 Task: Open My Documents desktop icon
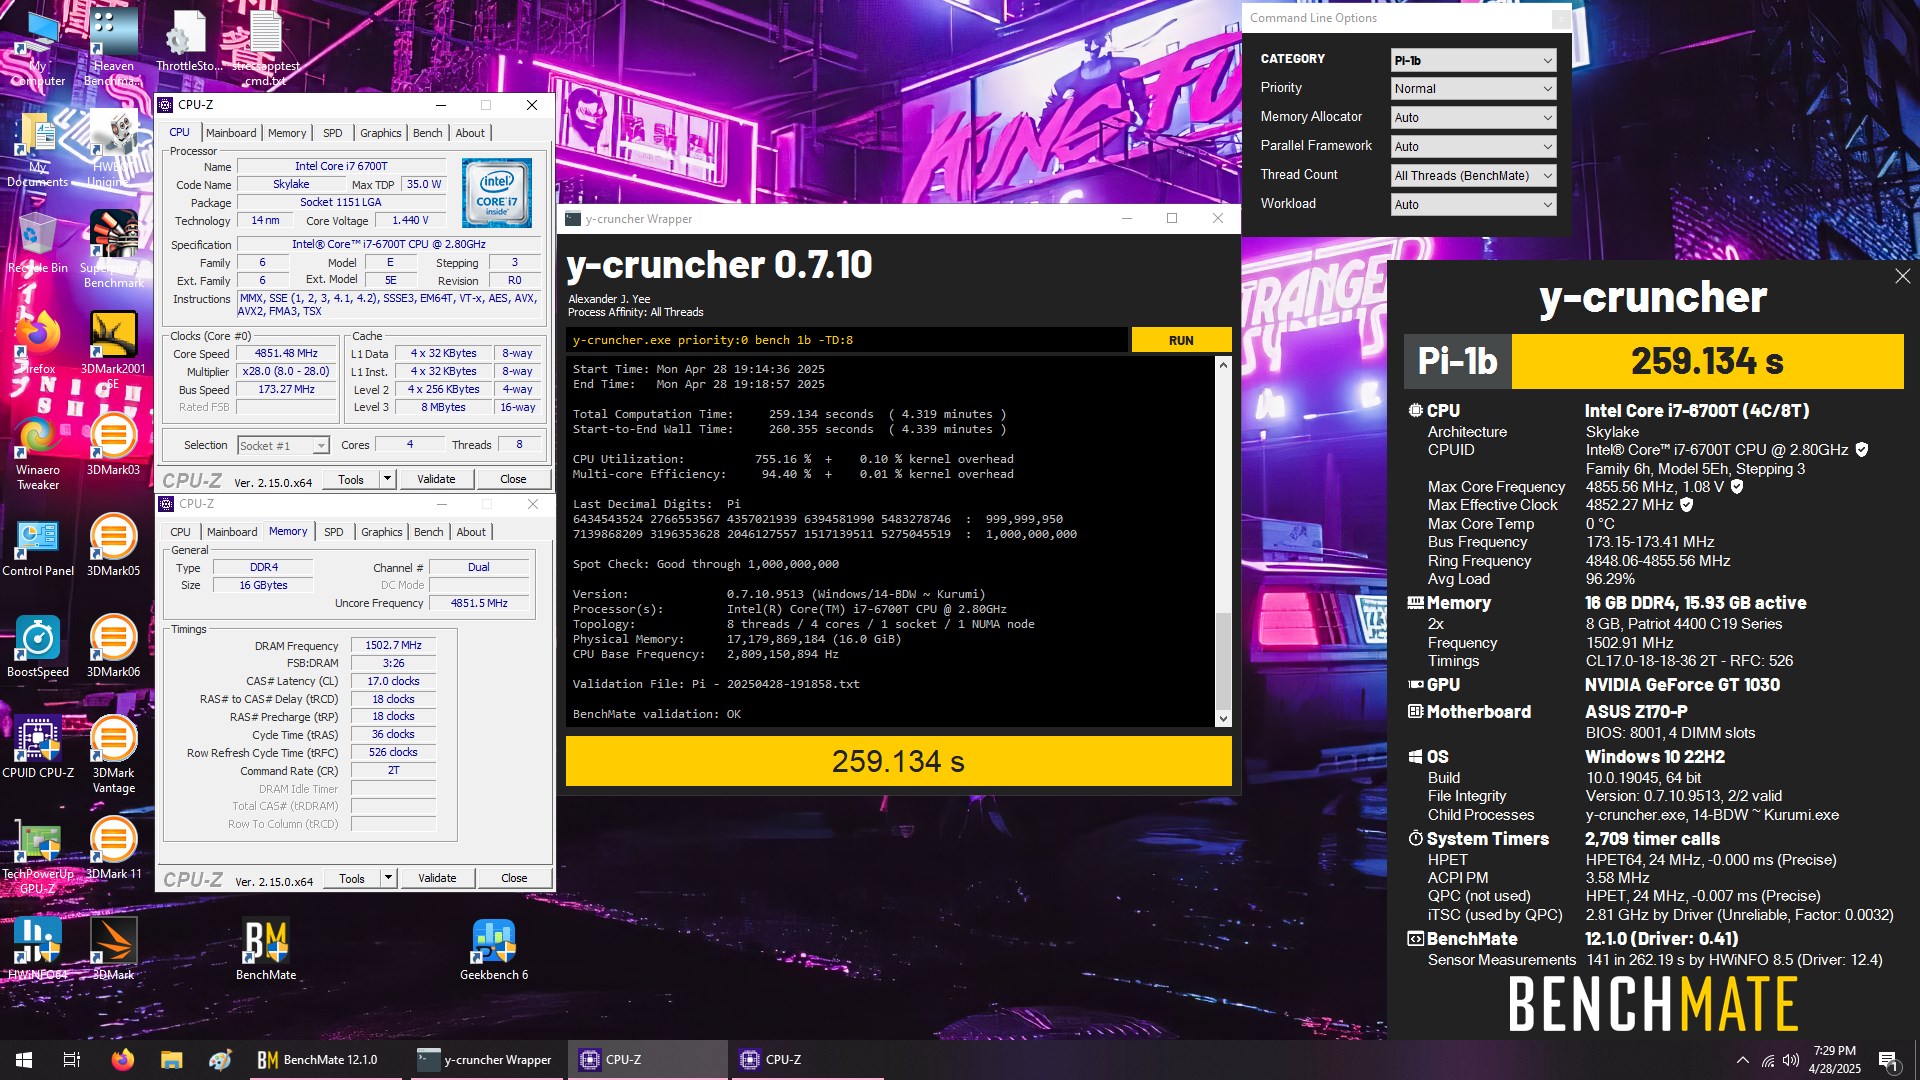tap(38, 150)
